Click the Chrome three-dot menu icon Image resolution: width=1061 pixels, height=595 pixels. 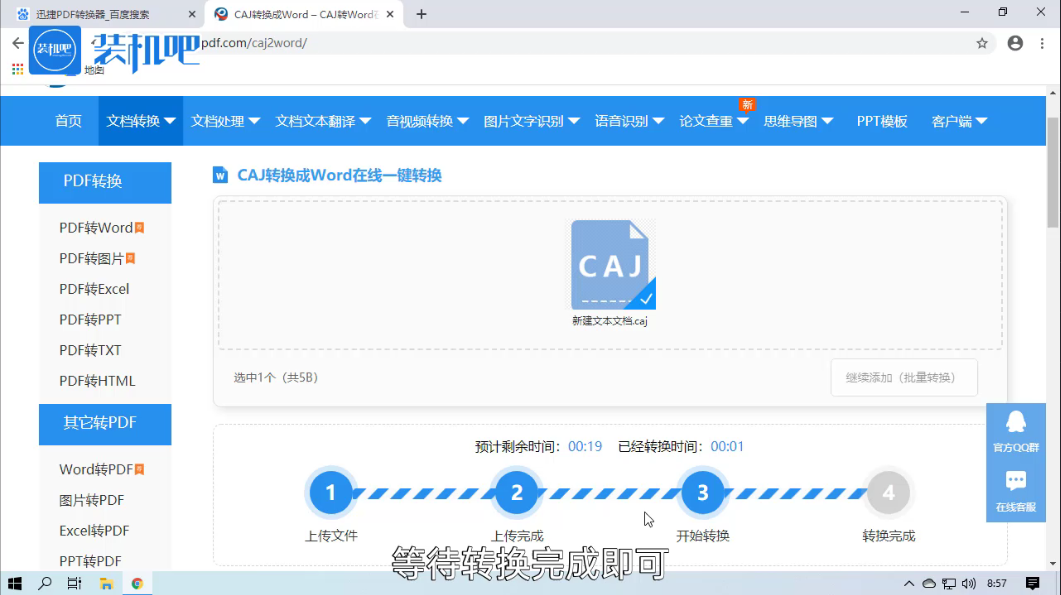click(1043, 43)
